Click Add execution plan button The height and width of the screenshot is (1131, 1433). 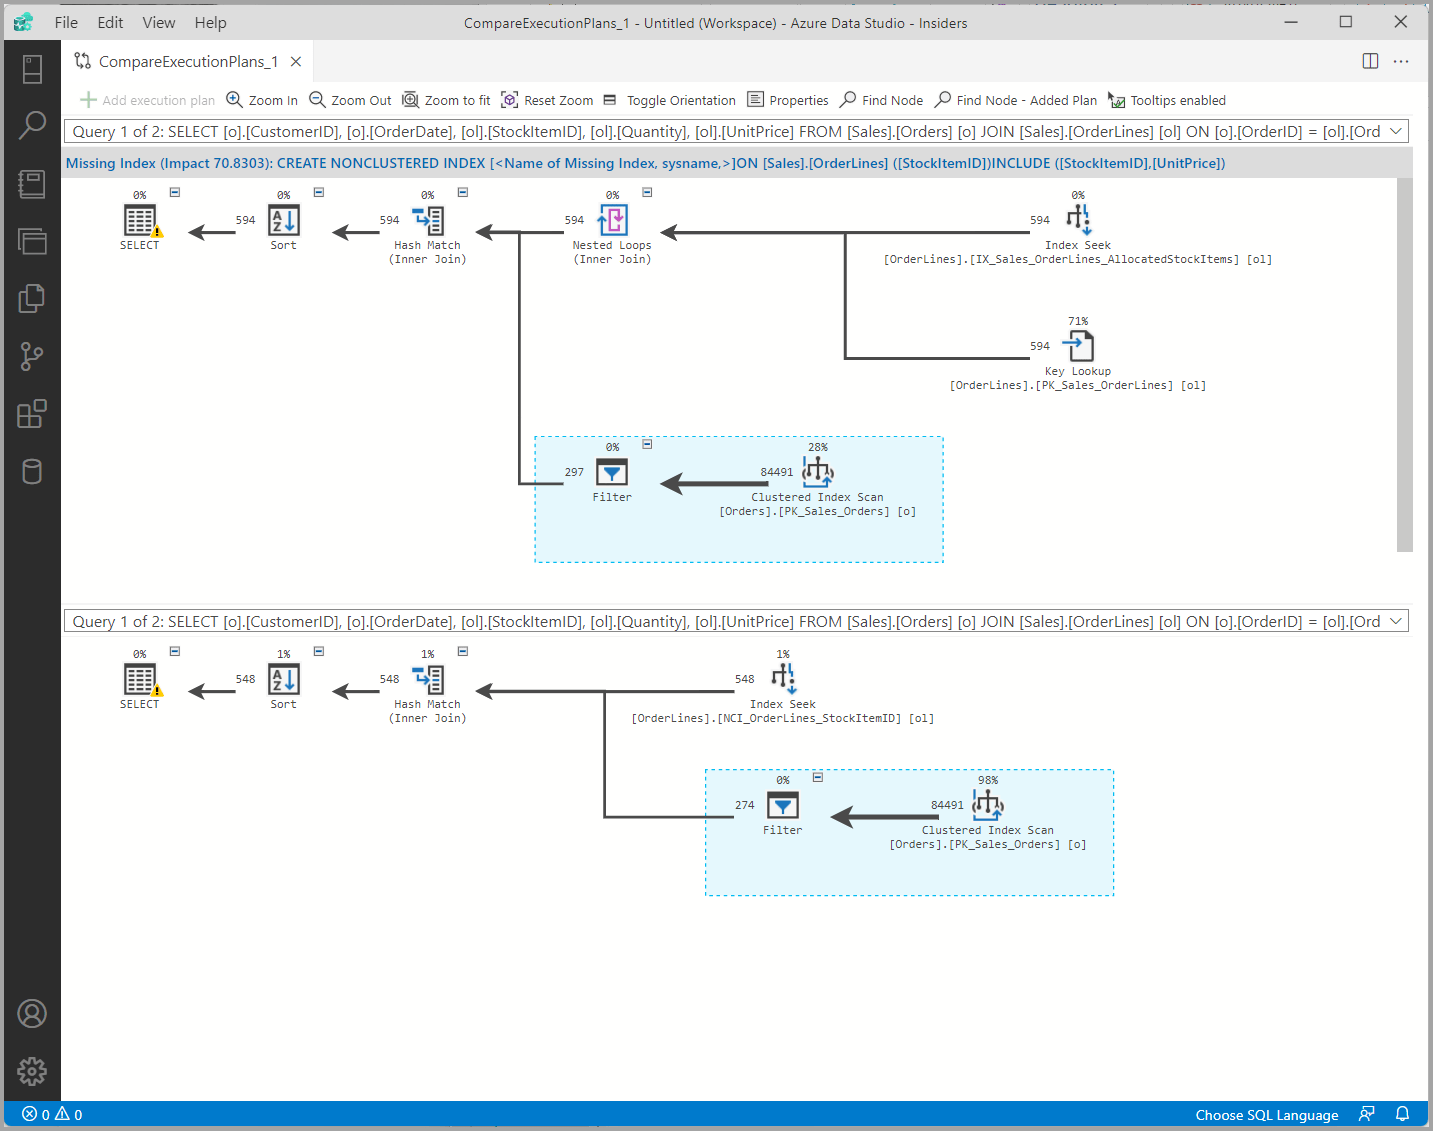tap(148, 100)
